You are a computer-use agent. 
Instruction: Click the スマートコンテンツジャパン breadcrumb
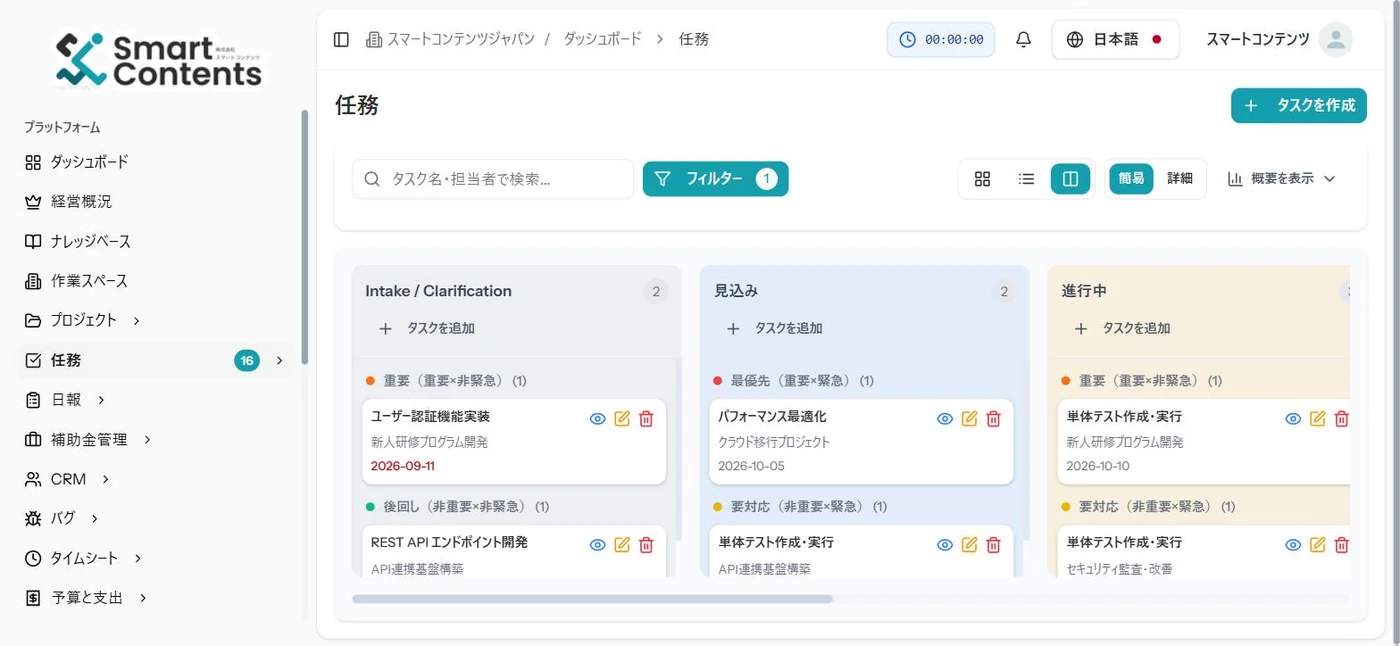pos(450,40)
